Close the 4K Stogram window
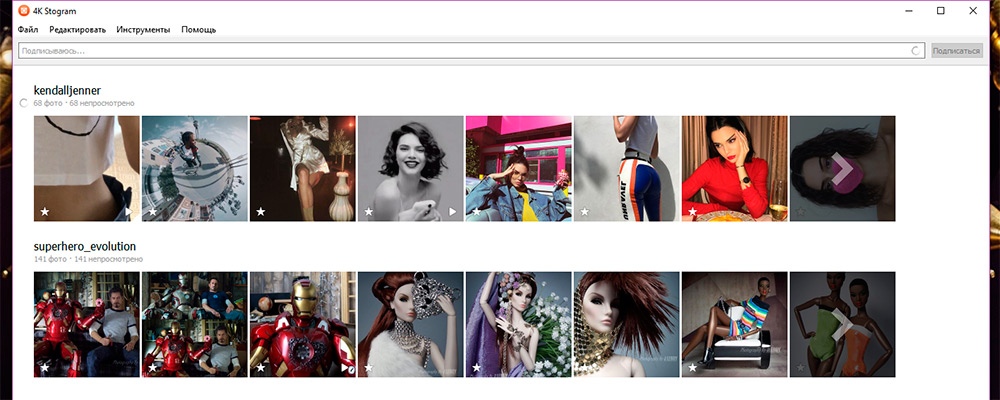Image resolution: width=1000 pixels, height=400 pixels. coord(973,11)
